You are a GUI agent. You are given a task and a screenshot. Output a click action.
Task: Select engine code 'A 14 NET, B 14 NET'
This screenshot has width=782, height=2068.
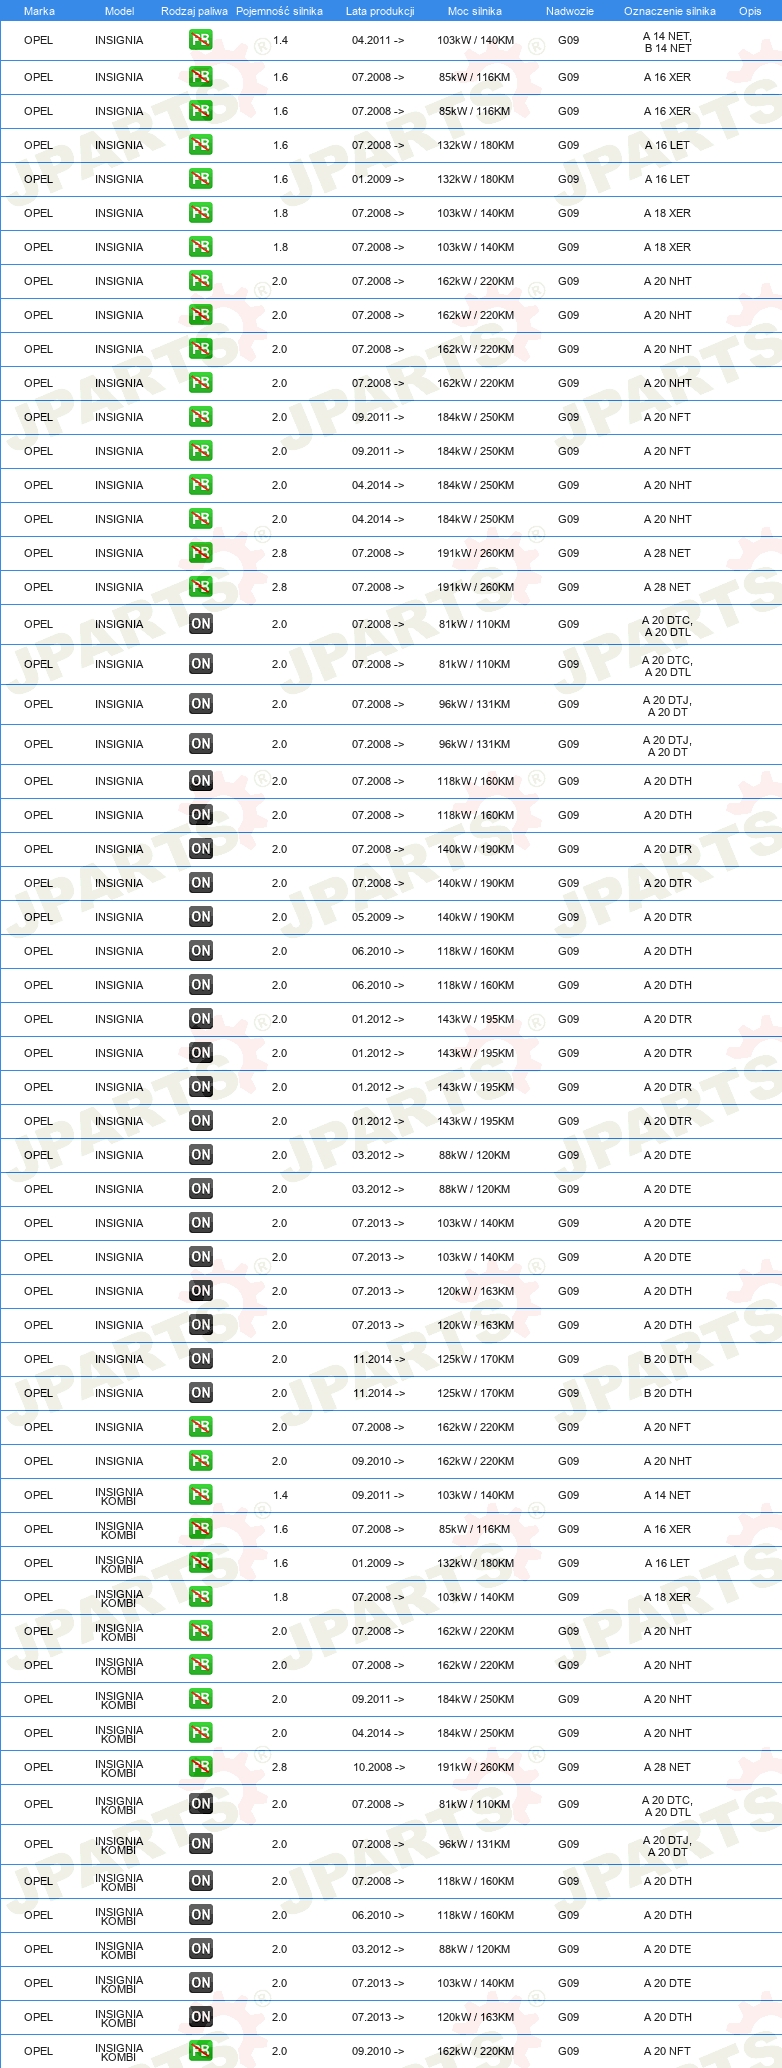[x=668, y=42]
